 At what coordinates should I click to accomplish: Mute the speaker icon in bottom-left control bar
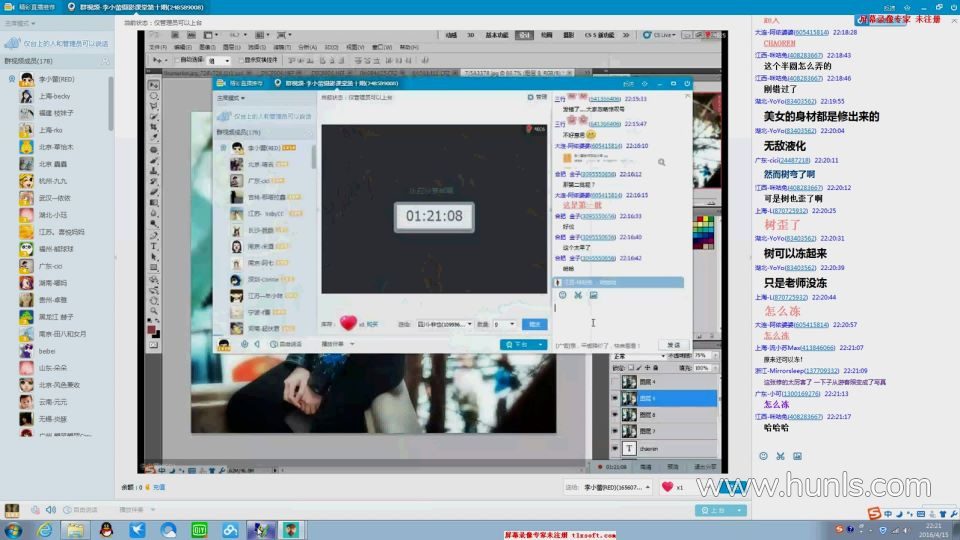(51, 509)
